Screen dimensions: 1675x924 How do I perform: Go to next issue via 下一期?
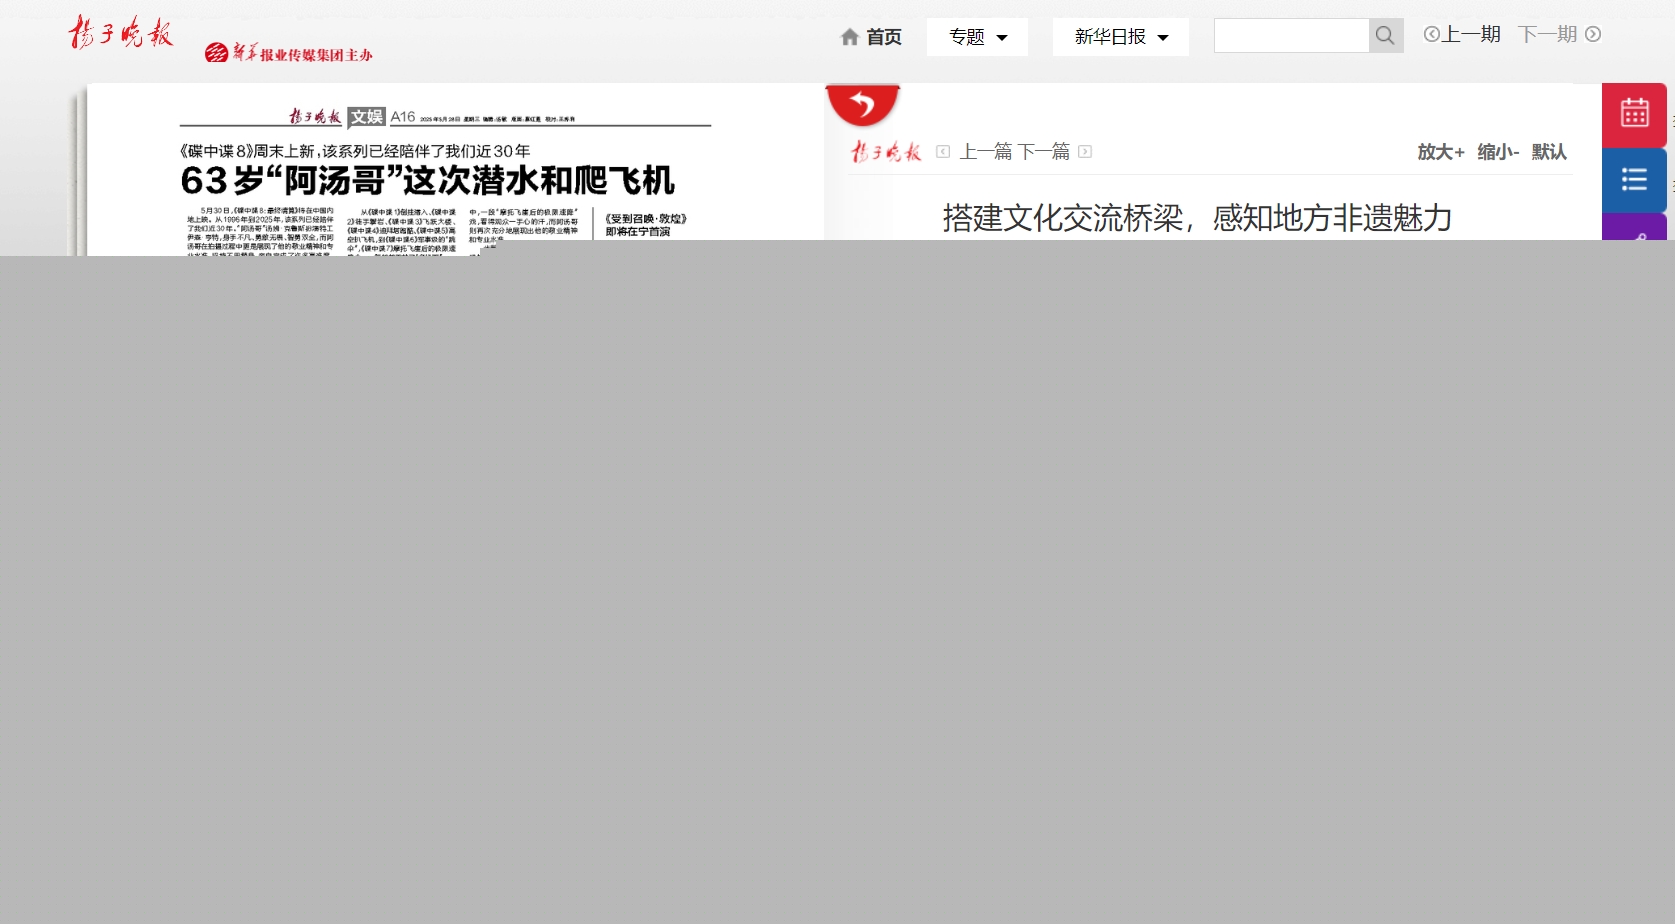pos(1558,34)
